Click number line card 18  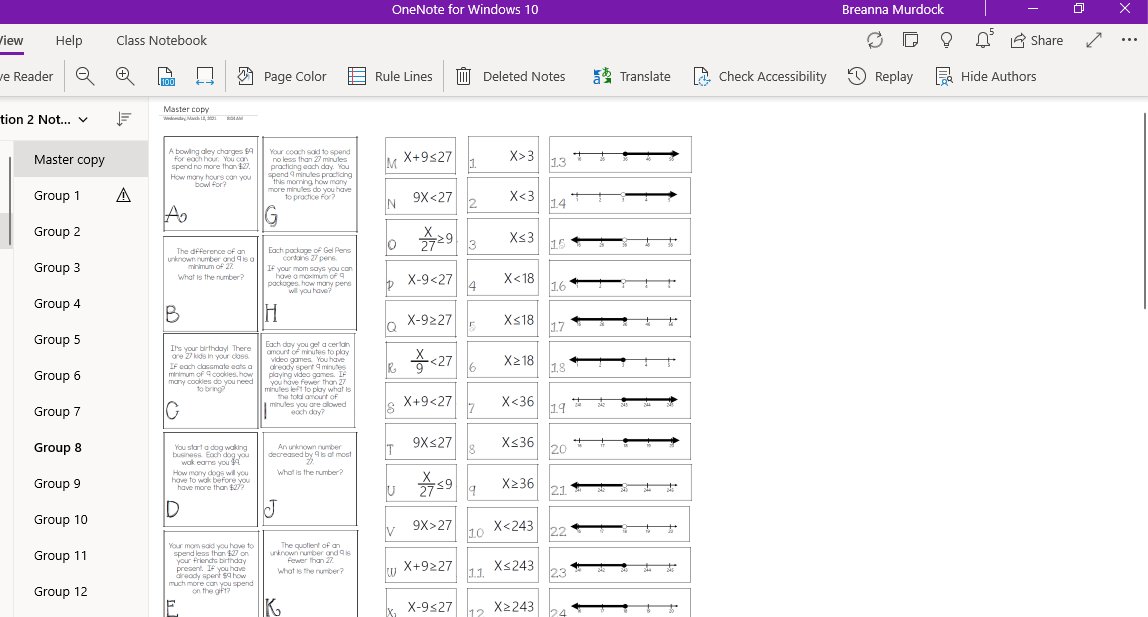(x=620, y=359)
